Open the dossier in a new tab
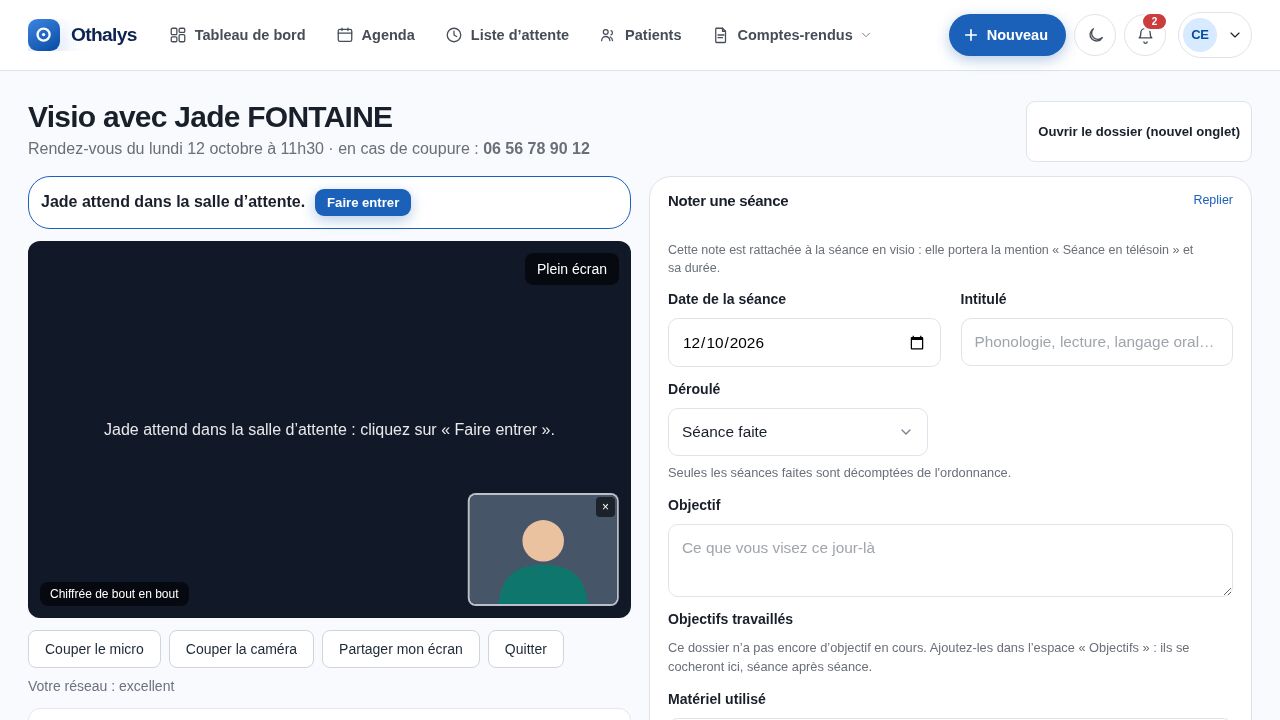The width and height of the screenshot is (1280, 720). (x=1139, y=131)
